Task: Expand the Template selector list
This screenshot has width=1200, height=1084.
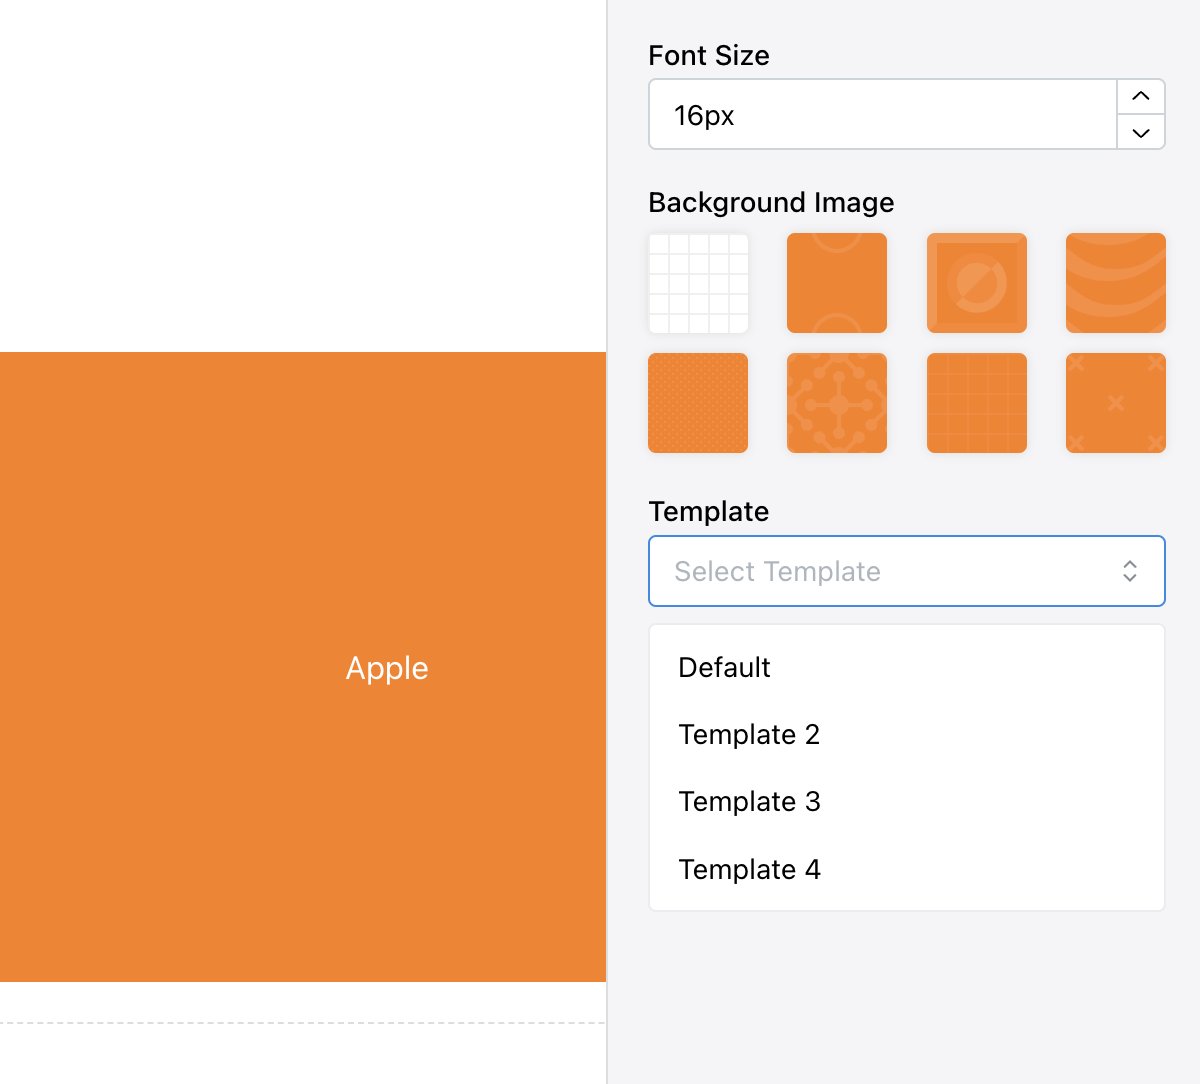Action: [907, 571]
